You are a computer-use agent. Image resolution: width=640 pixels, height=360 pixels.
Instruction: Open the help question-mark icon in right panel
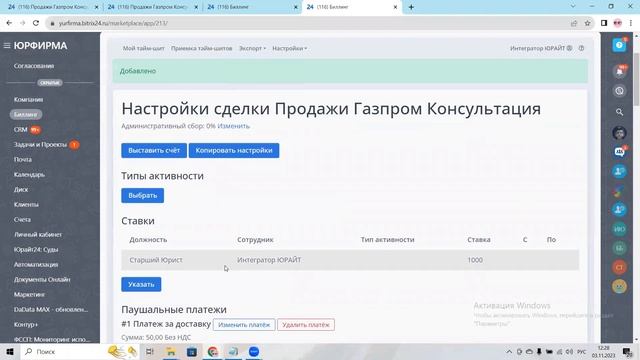pyautogui.click(x=619, y=45)
